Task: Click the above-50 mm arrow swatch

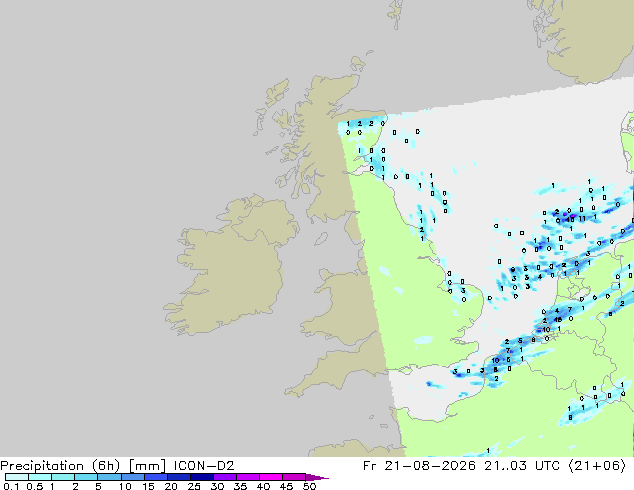Action: pos(317,477)
